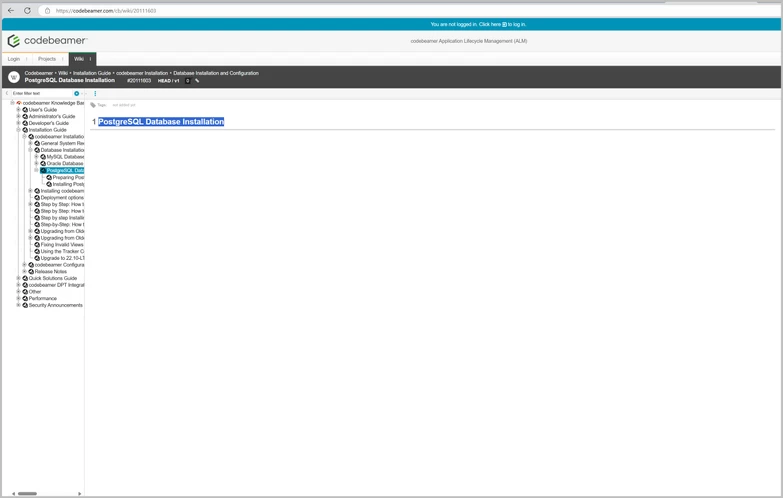
Task: Click the site lock icon in address bar
Action: click(x=47, y=10)
